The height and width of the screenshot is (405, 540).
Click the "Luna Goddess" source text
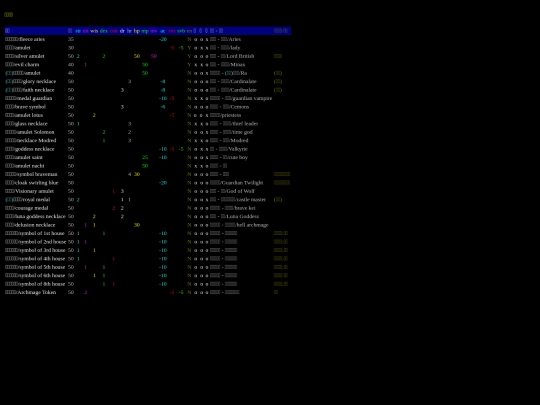(x=243, y=217)
